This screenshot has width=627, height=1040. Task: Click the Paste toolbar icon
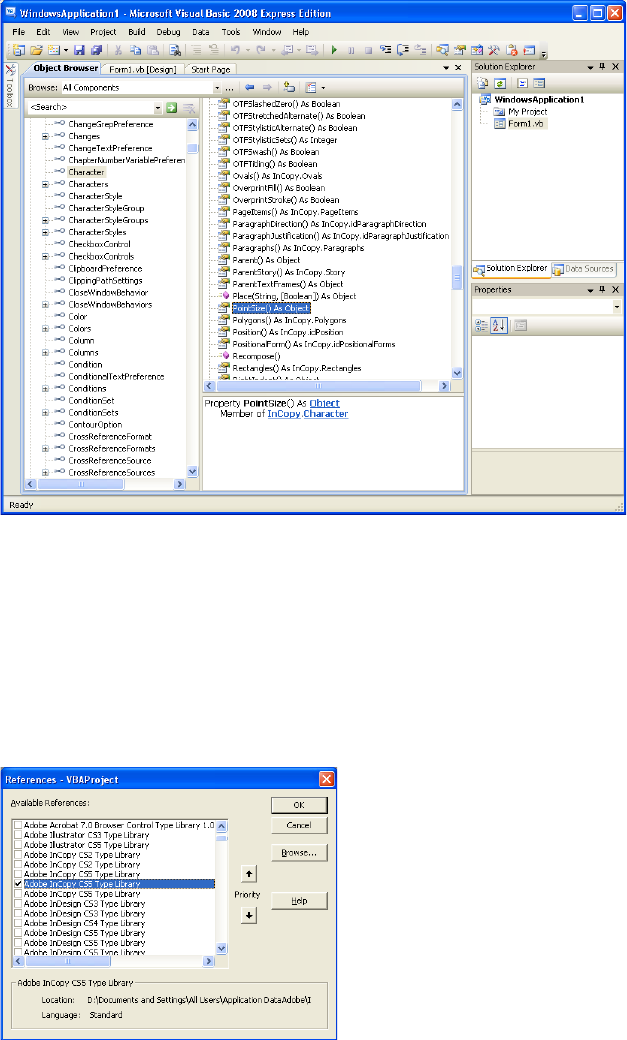pos(153,50)
